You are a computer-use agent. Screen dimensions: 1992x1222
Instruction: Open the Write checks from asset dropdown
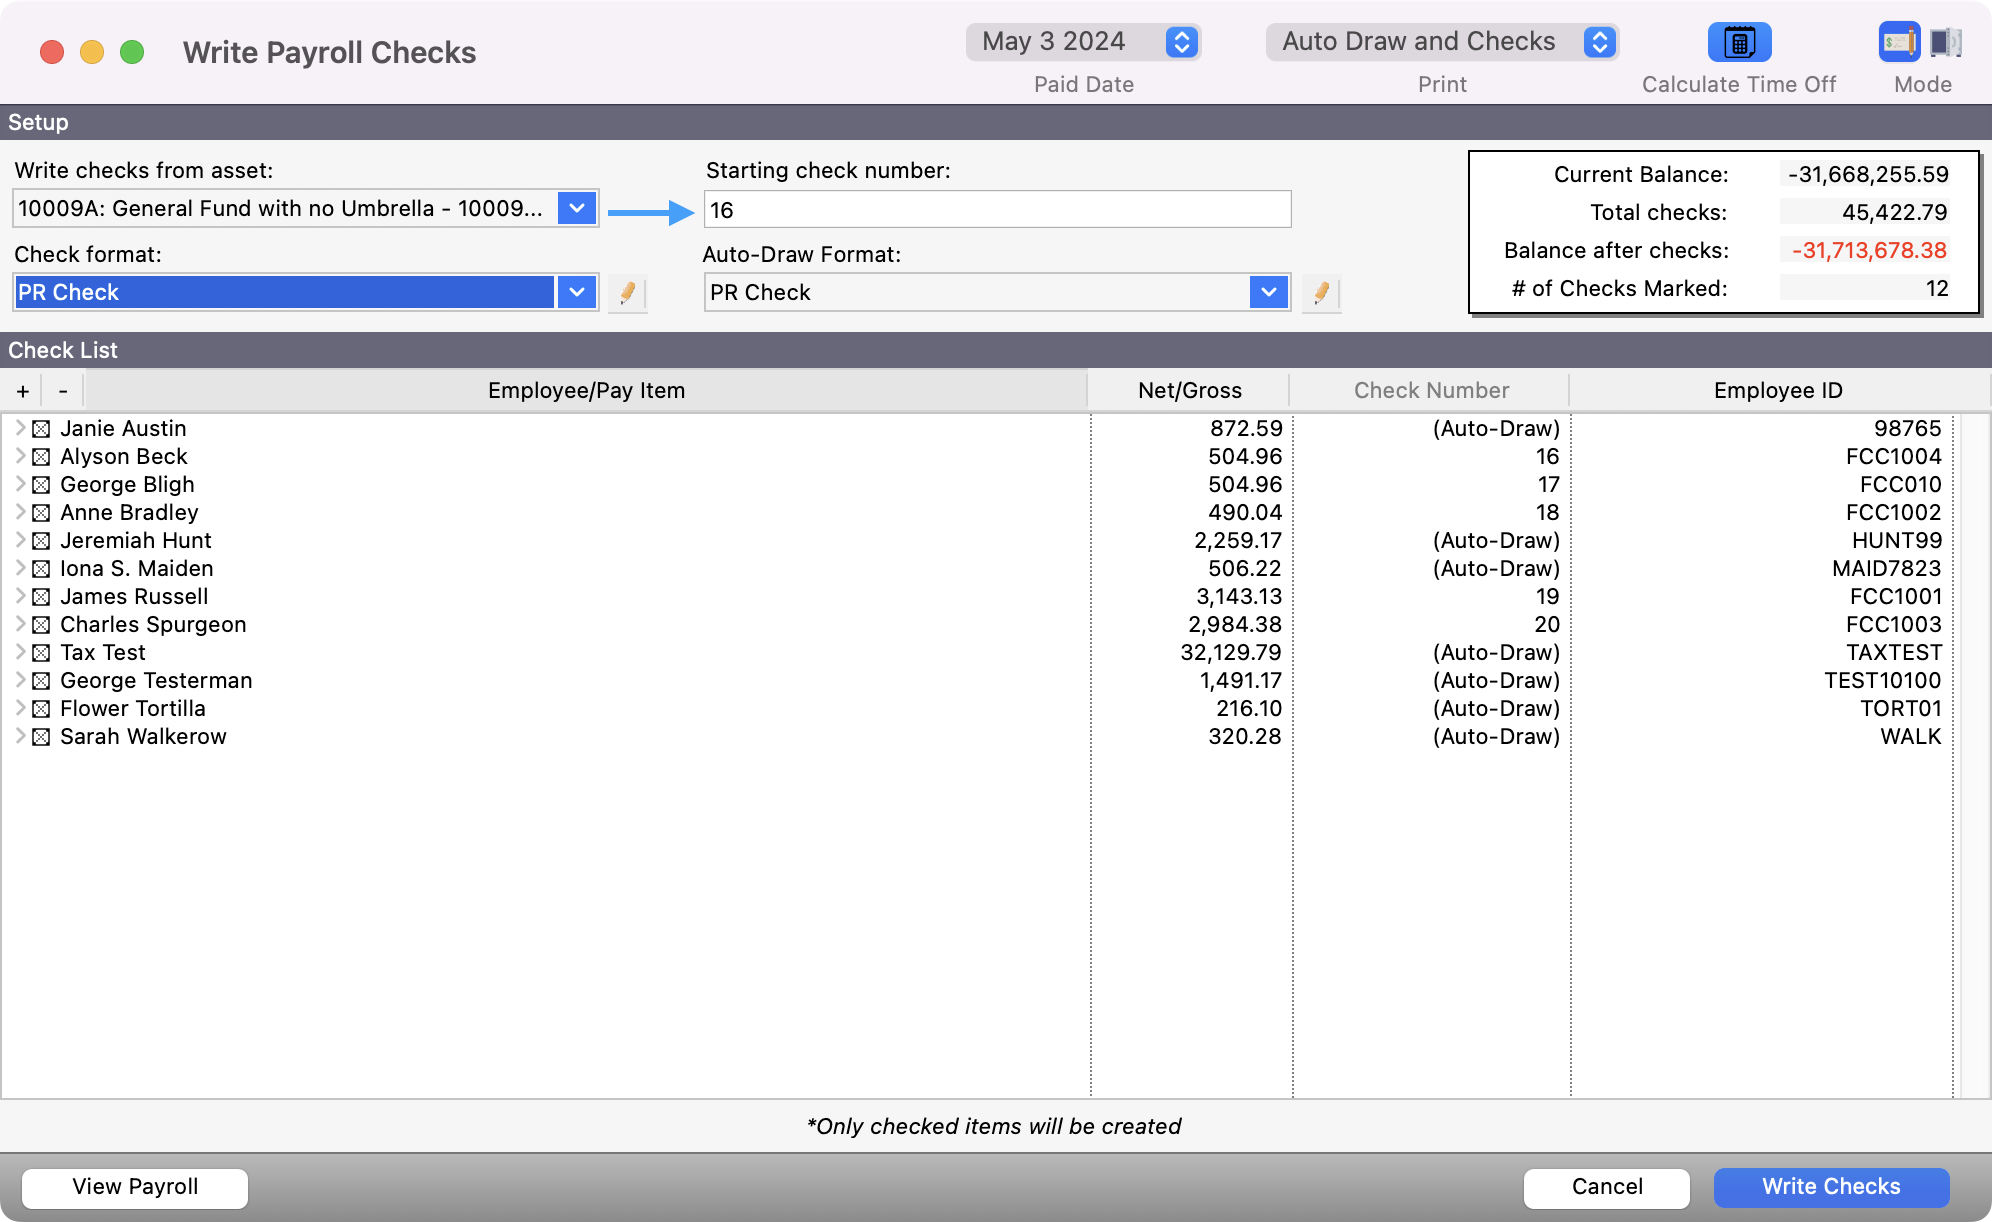tap(577, 209)
